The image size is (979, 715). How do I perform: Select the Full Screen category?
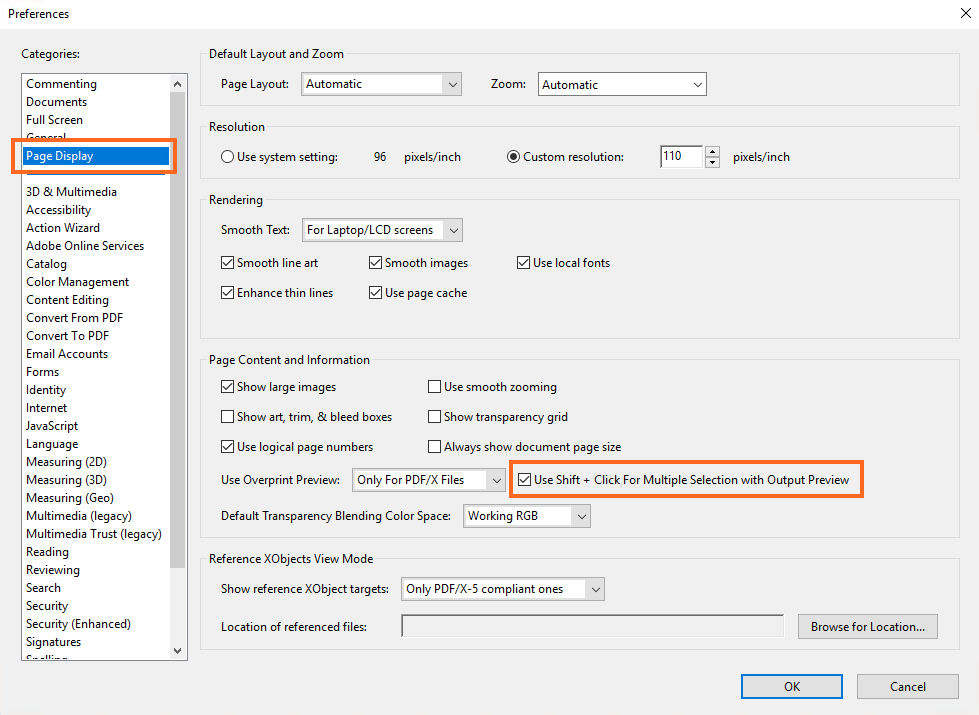coord(54,119)
